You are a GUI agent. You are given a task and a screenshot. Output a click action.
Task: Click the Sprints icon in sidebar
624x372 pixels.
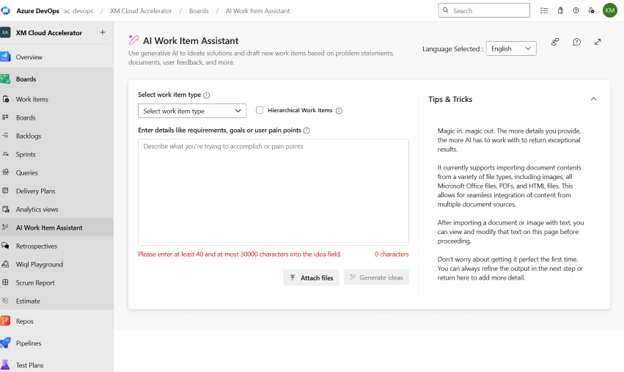(x=6, y=154)
